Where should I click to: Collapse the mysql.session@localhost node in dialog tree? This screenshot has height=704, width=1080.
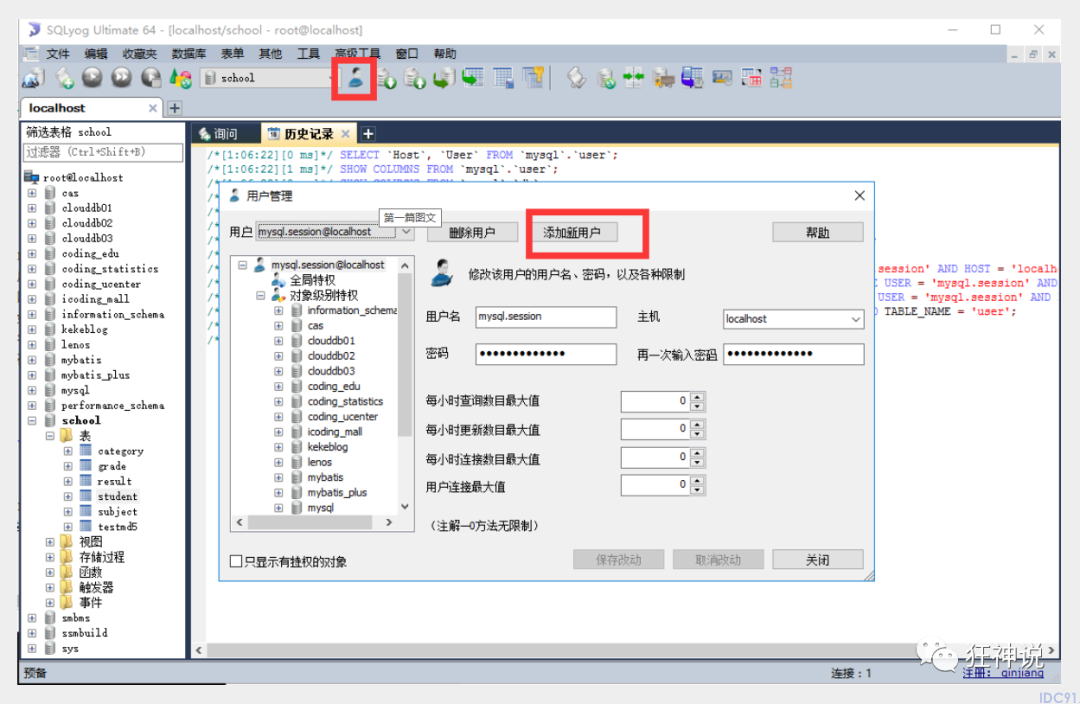pos(242,265)
